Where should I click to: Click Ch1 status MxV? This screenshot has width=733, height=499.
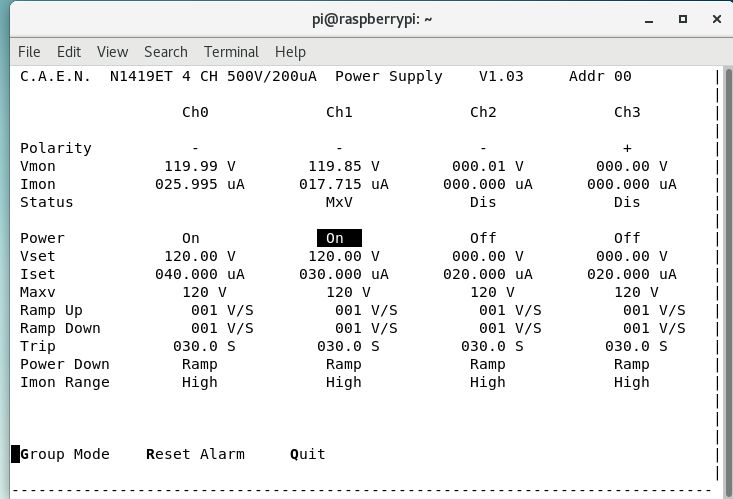339,202
